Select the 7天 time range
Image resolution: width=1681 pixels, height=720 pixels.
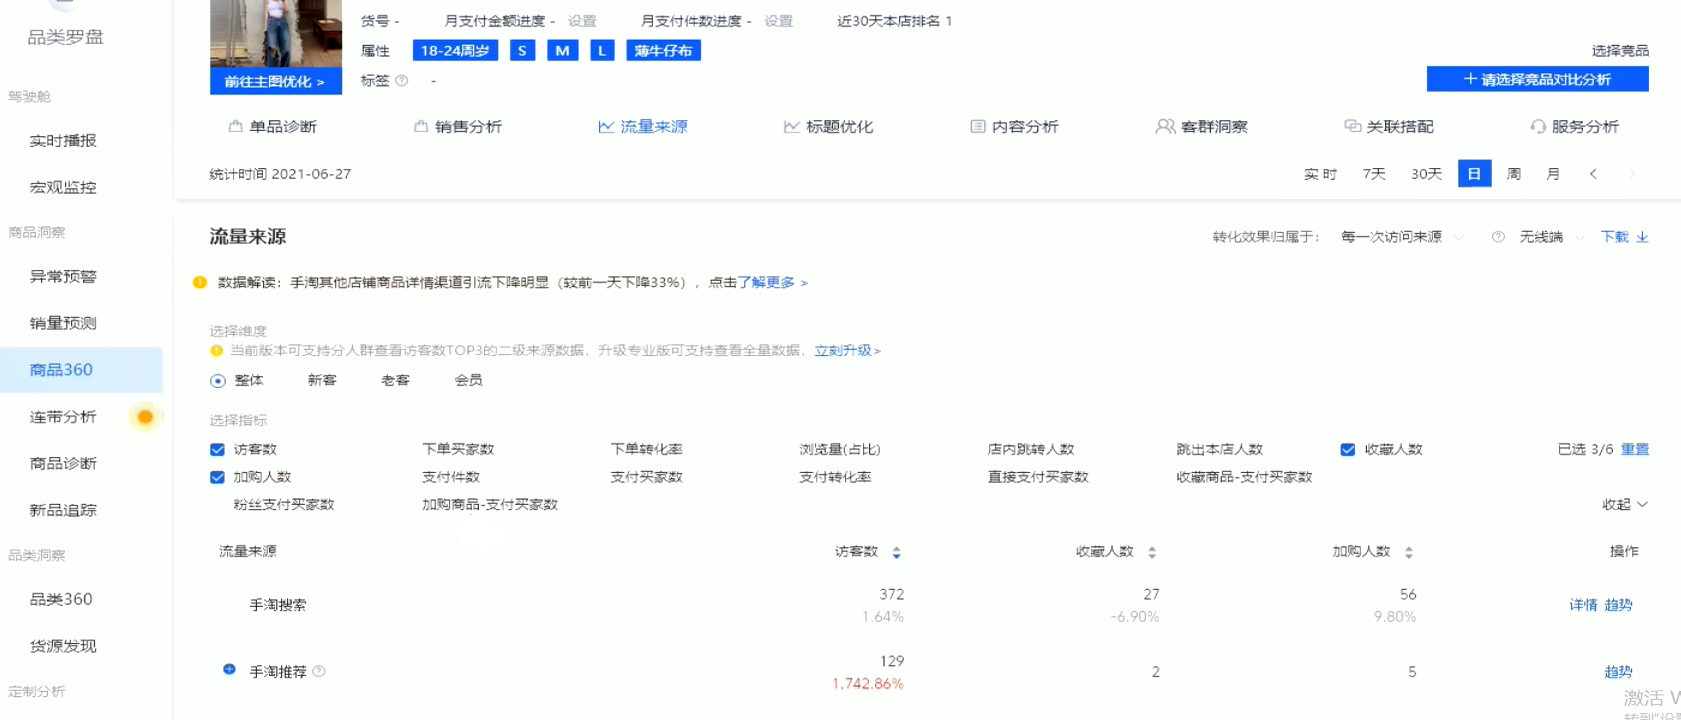1374,174
